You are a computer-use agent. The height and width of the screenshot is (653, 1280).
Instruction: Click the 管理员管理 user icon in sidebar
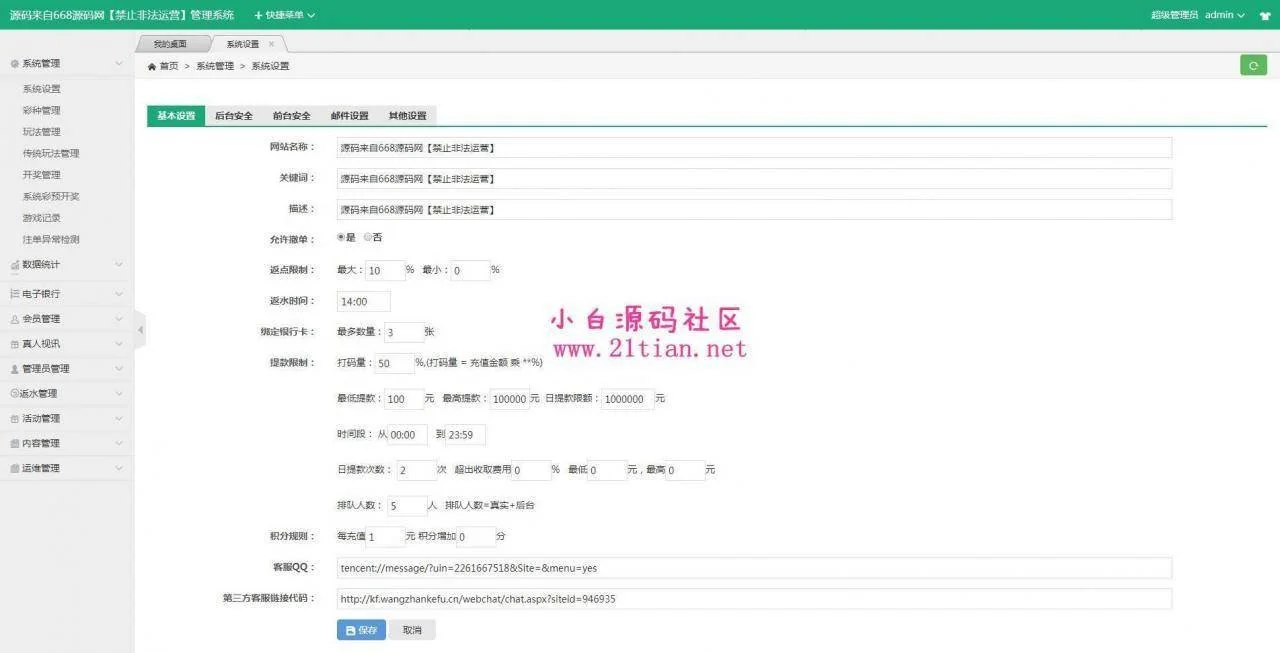coord(14,369)
